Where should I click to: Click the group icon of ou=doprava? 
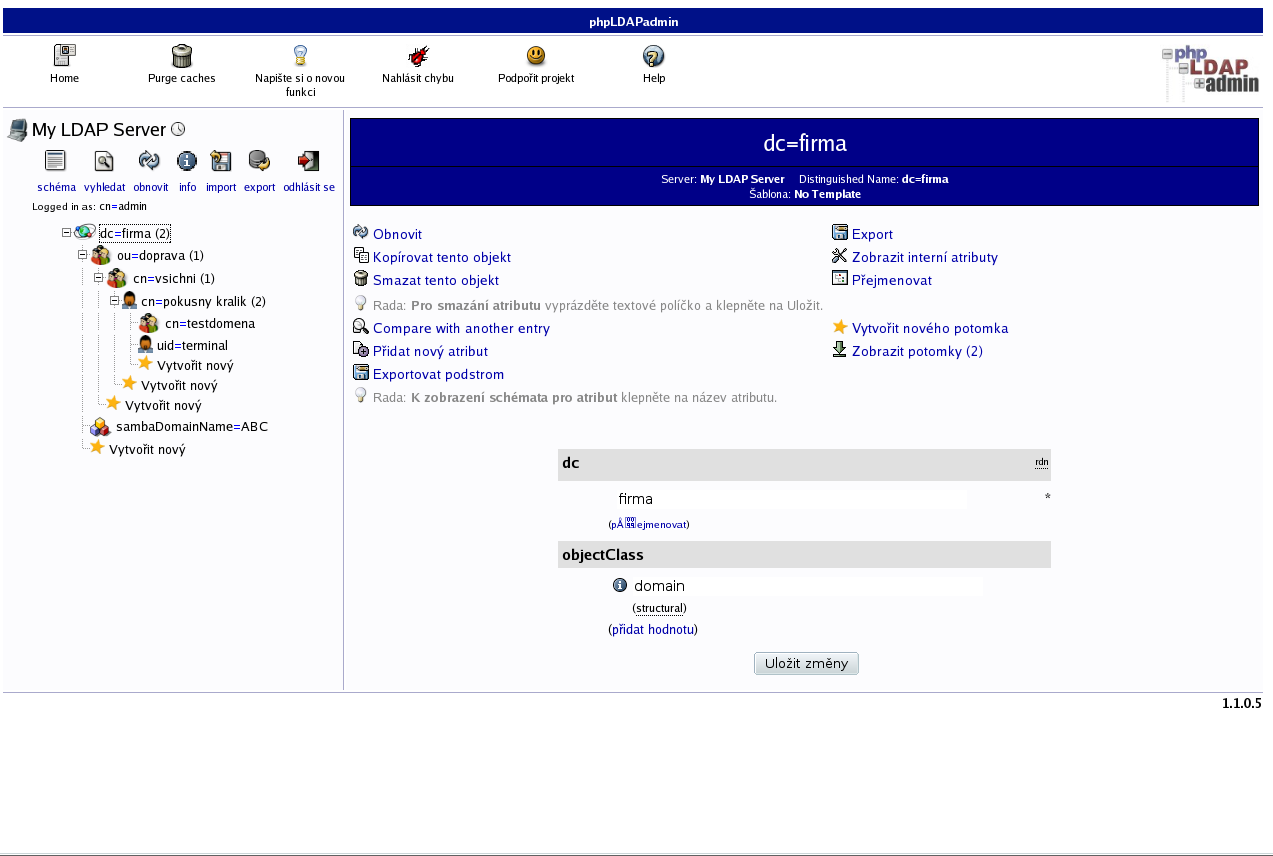101,256
